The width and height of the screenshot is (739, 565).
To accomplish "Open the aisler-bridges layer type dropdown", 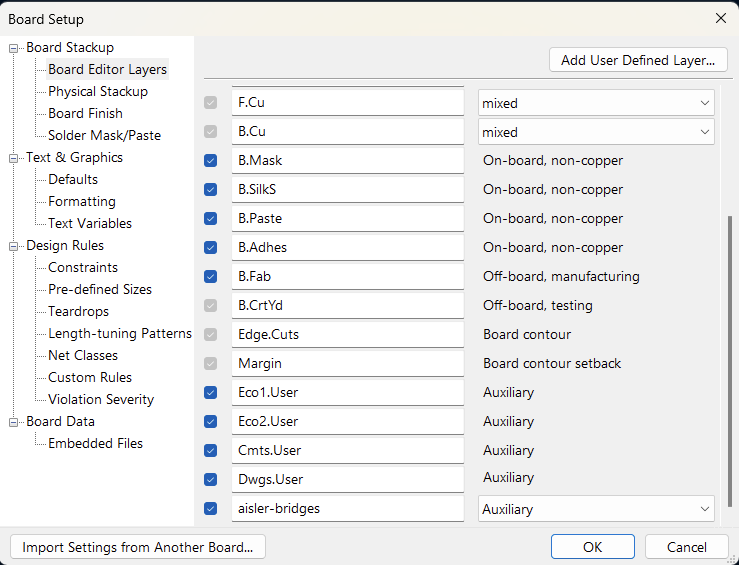I will 596,509.
